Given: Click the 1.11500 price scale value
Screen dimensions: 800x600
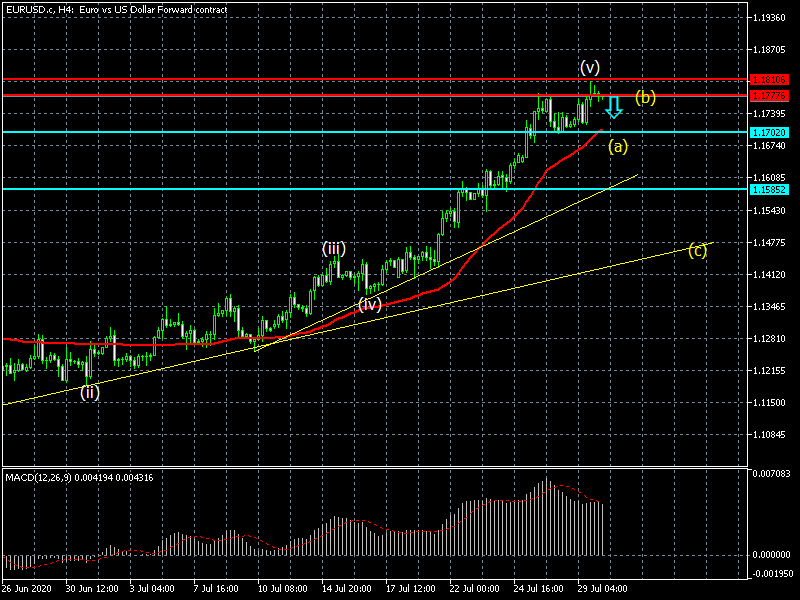Looking at the screenshot, I should click(769, 403).
